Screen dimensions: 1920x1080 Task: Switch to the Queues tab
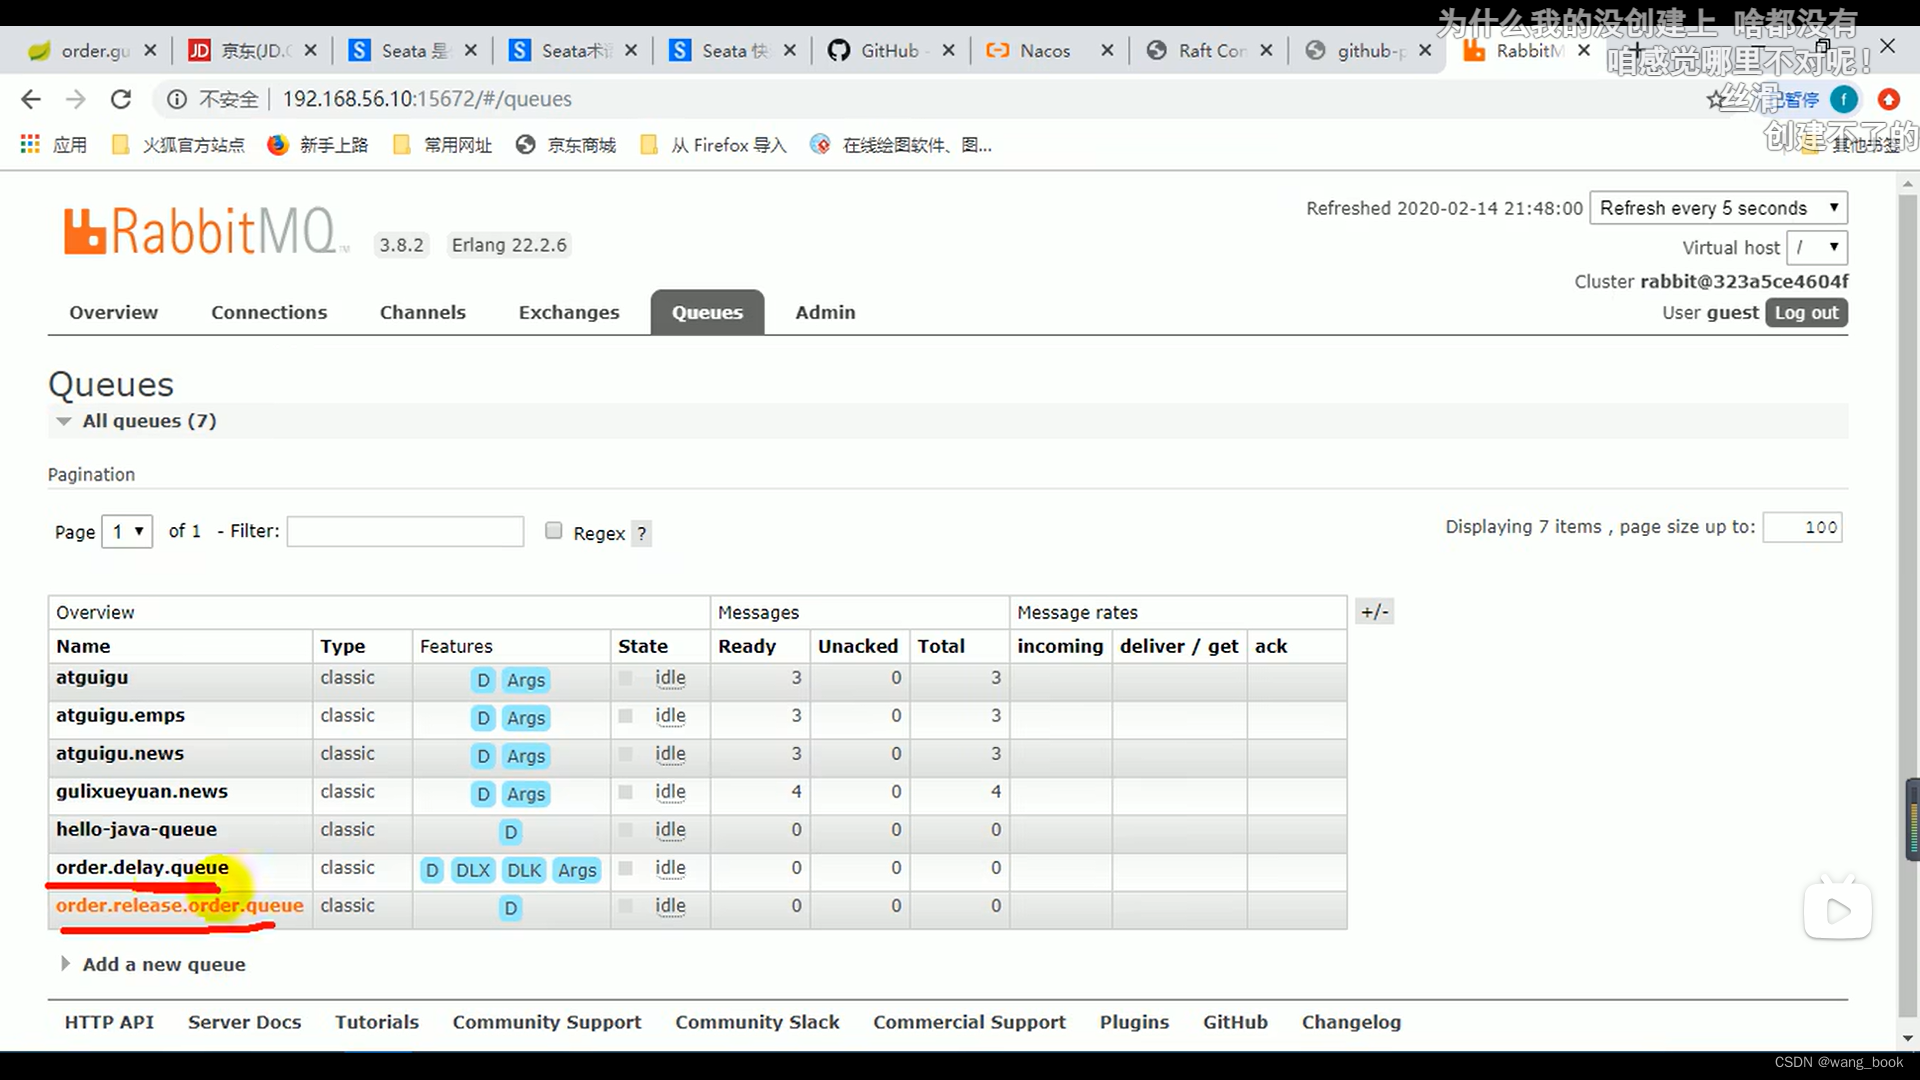pos(708,313)
